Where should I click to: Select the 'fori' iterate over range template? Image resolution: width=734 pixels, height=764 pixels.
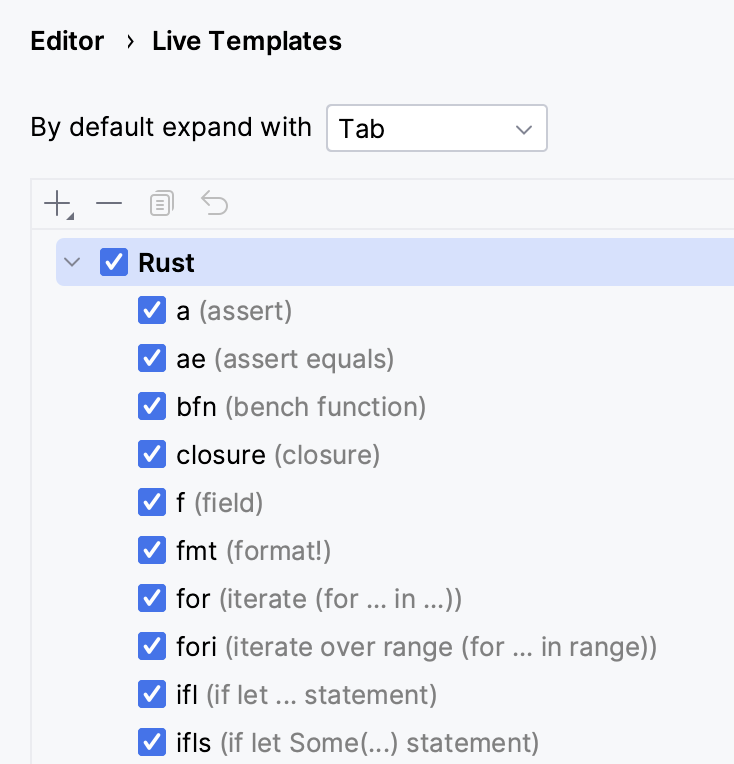(416, 647)
